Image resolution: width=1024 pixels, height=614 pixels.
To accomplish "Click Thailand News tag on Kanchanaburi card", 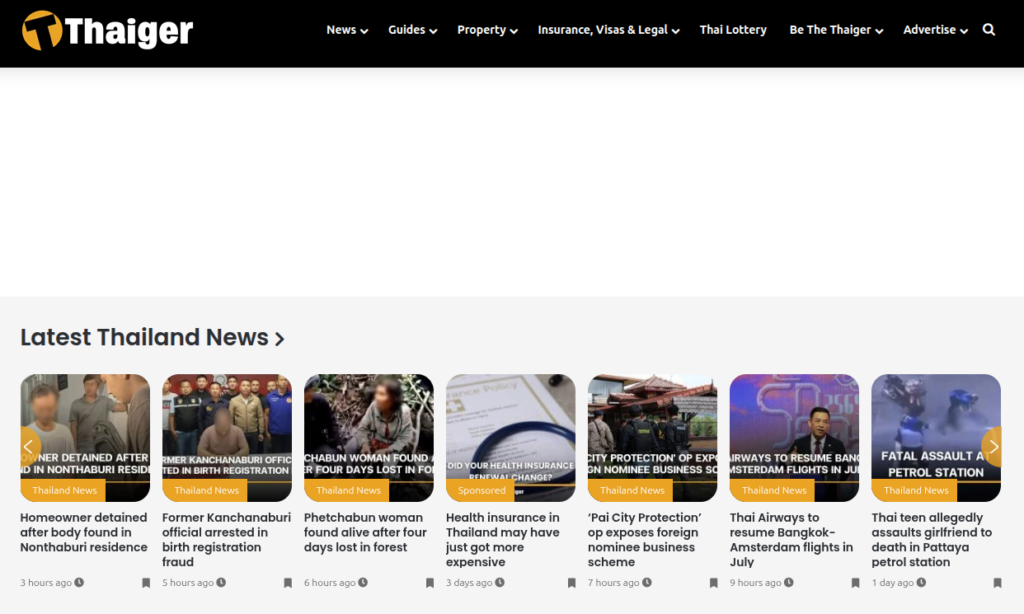I will [204, 491].
